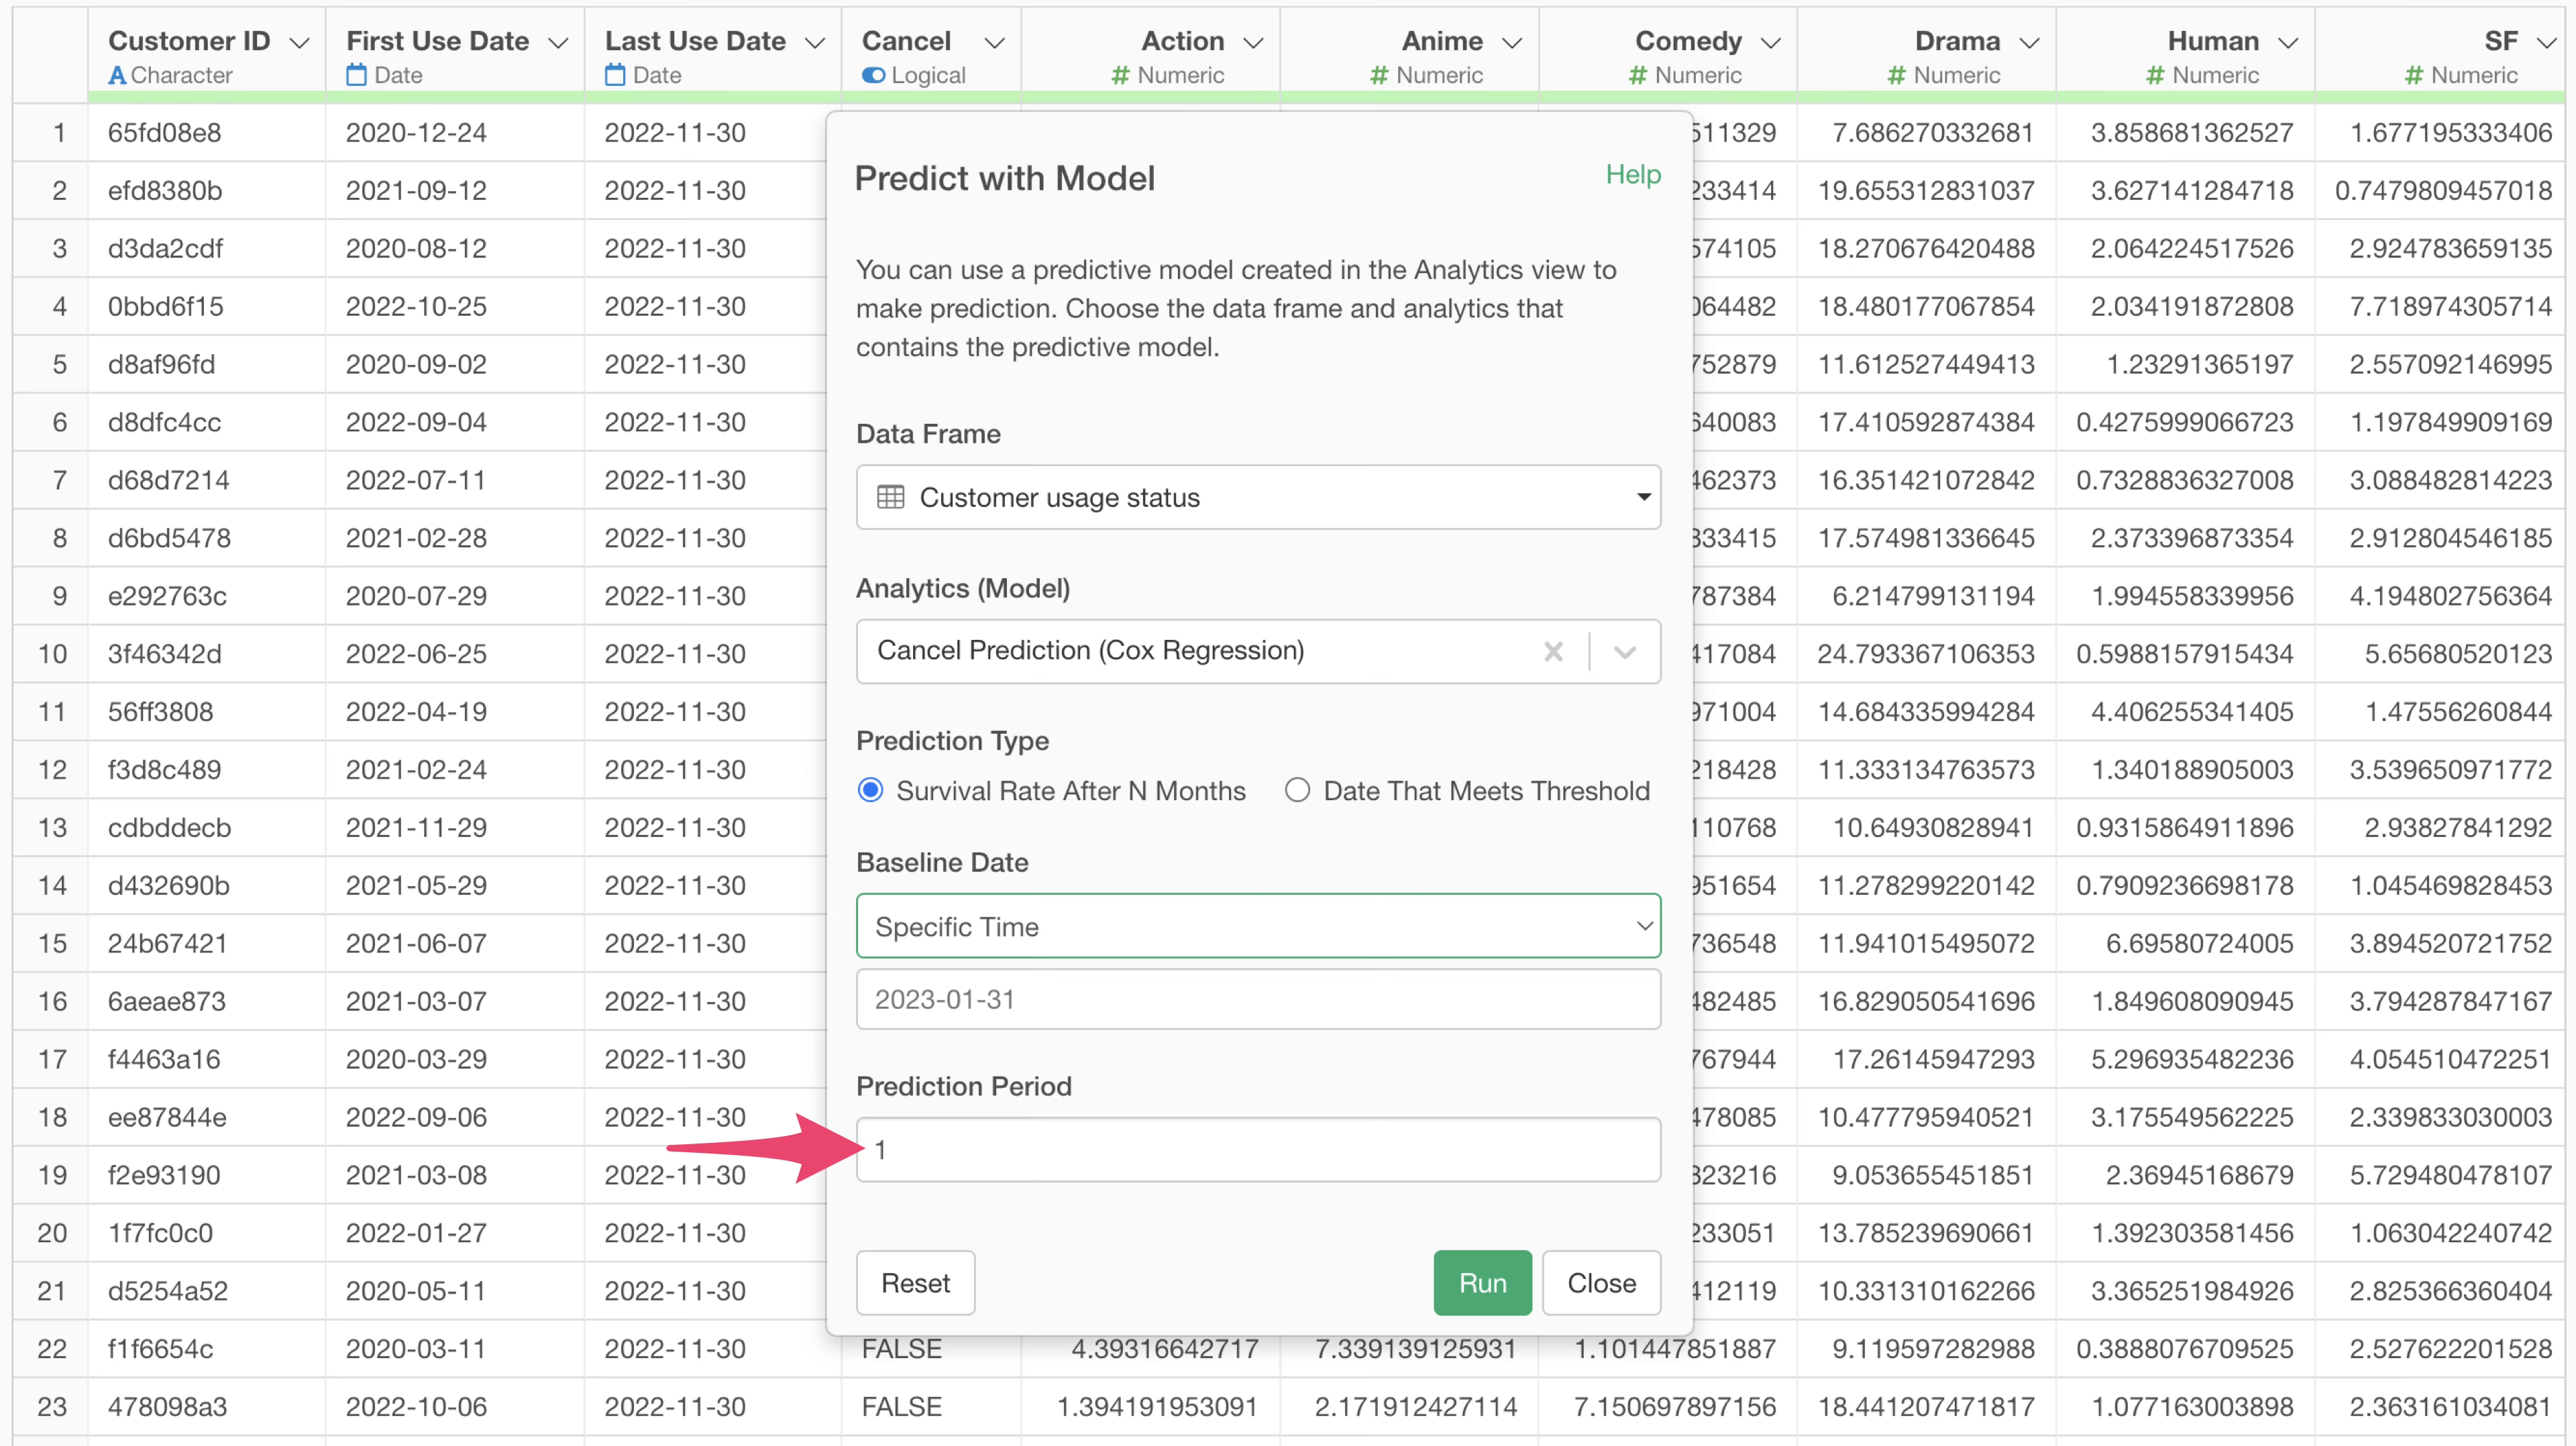Open the Baseline Date Specific Time dropdown
This screenshot has height=1446, width=2576.
click(1257, 926)
